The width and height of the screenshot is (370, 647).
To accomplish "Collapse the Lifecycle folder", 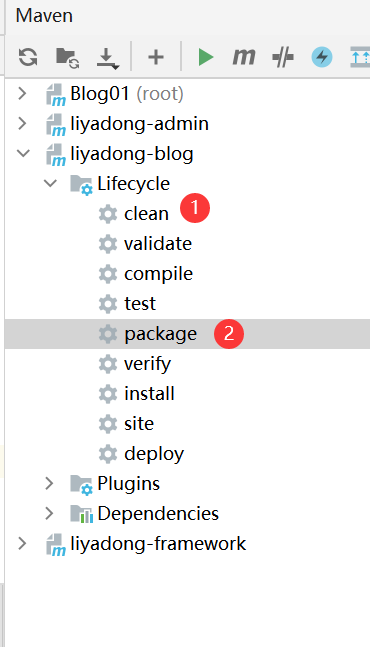I will click(50, 184).
